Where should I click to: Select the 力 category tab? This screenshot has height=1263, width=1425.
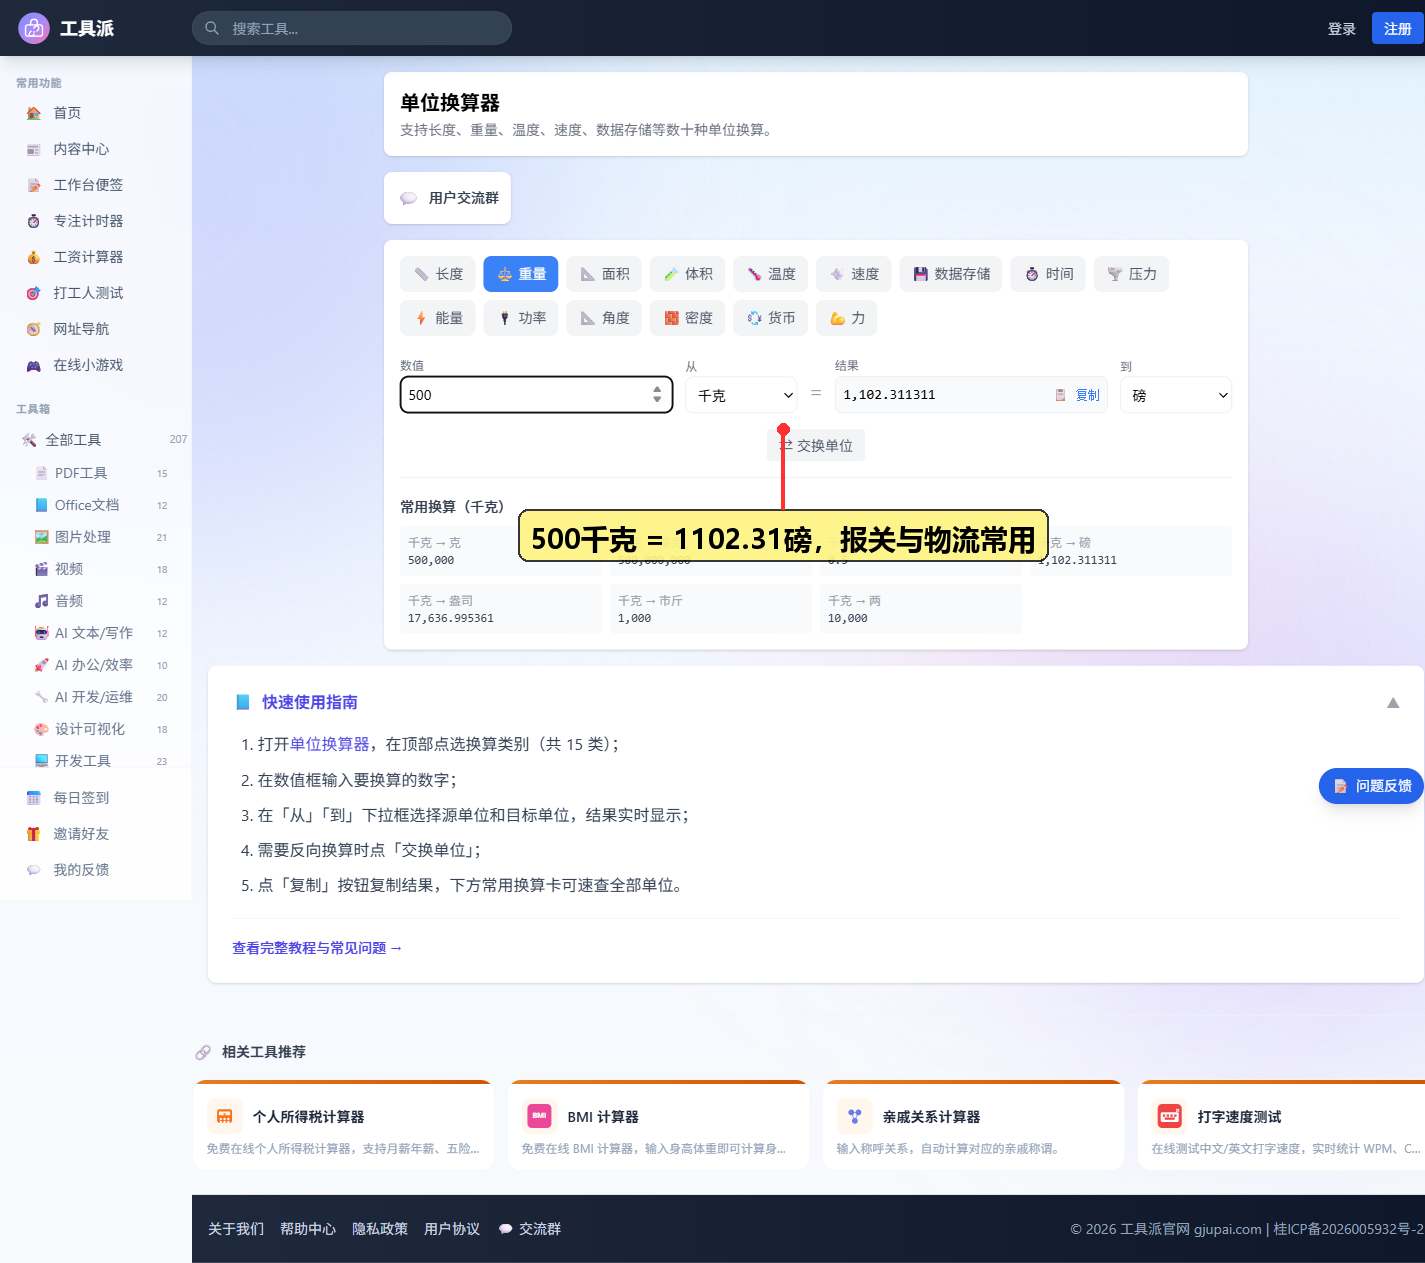(x=847, y=318)
